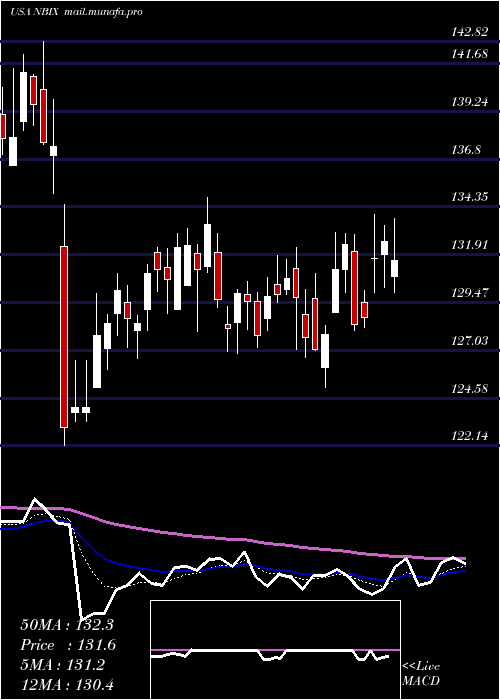
Task: Click the 50MA : 132.3 readout
Action: pyautogui.click(x=69, y=625)
